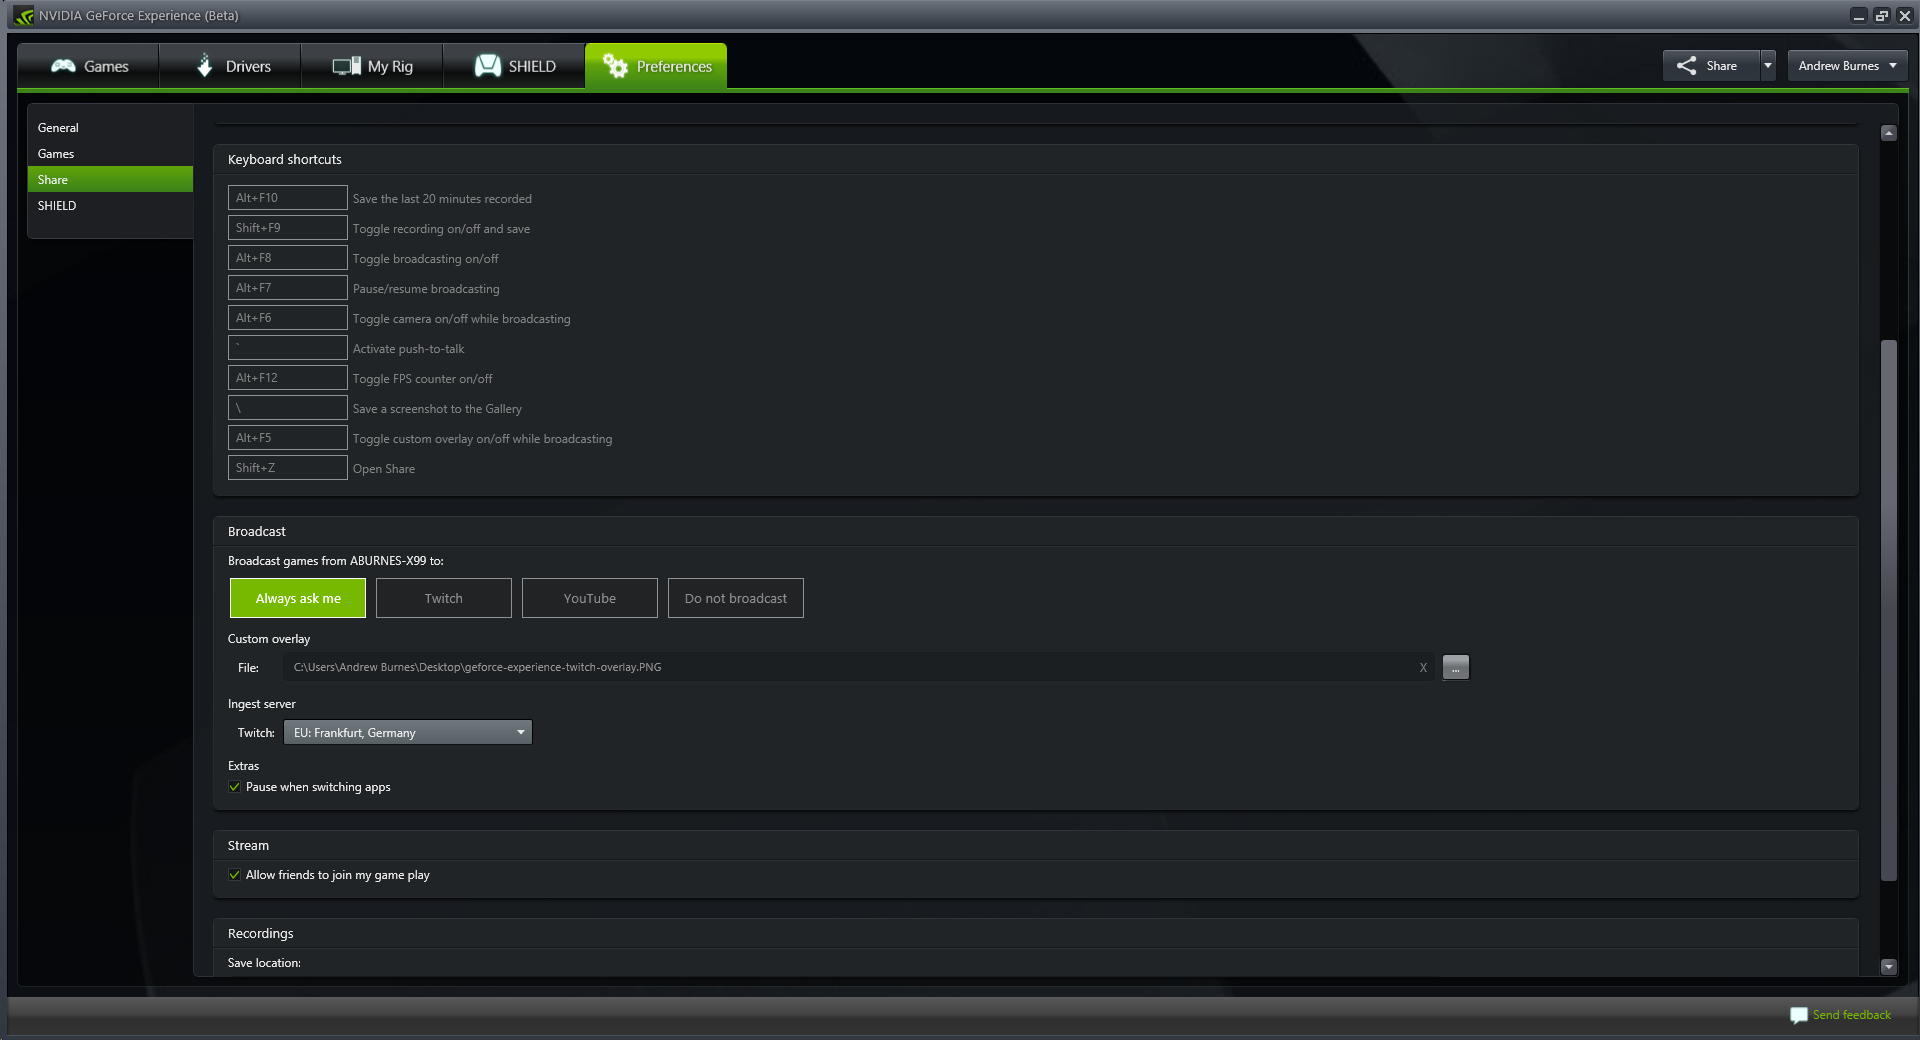Select SHIELD in the sidebar
The width and height of the screenshot is (1920, 1040).
pyautogui.click(x=110, y=206)
